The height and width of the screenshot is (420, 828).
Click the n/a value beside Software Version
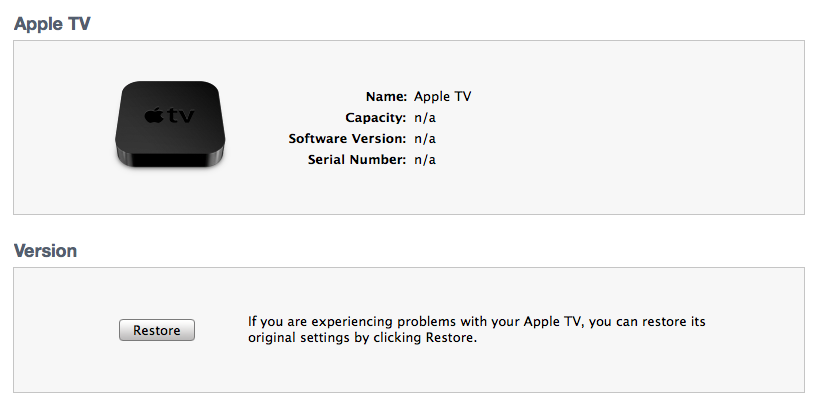click(x=425, y=139)
